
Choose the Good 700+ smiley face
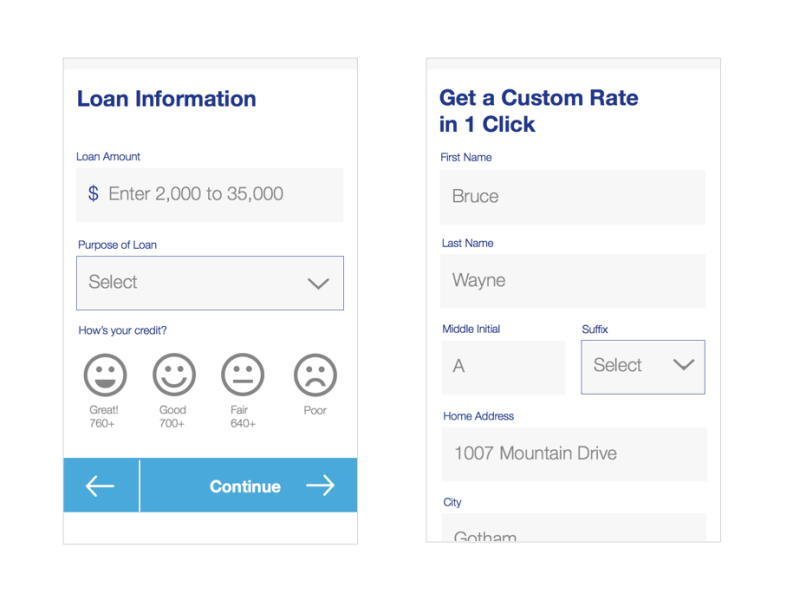coord(174,375)
